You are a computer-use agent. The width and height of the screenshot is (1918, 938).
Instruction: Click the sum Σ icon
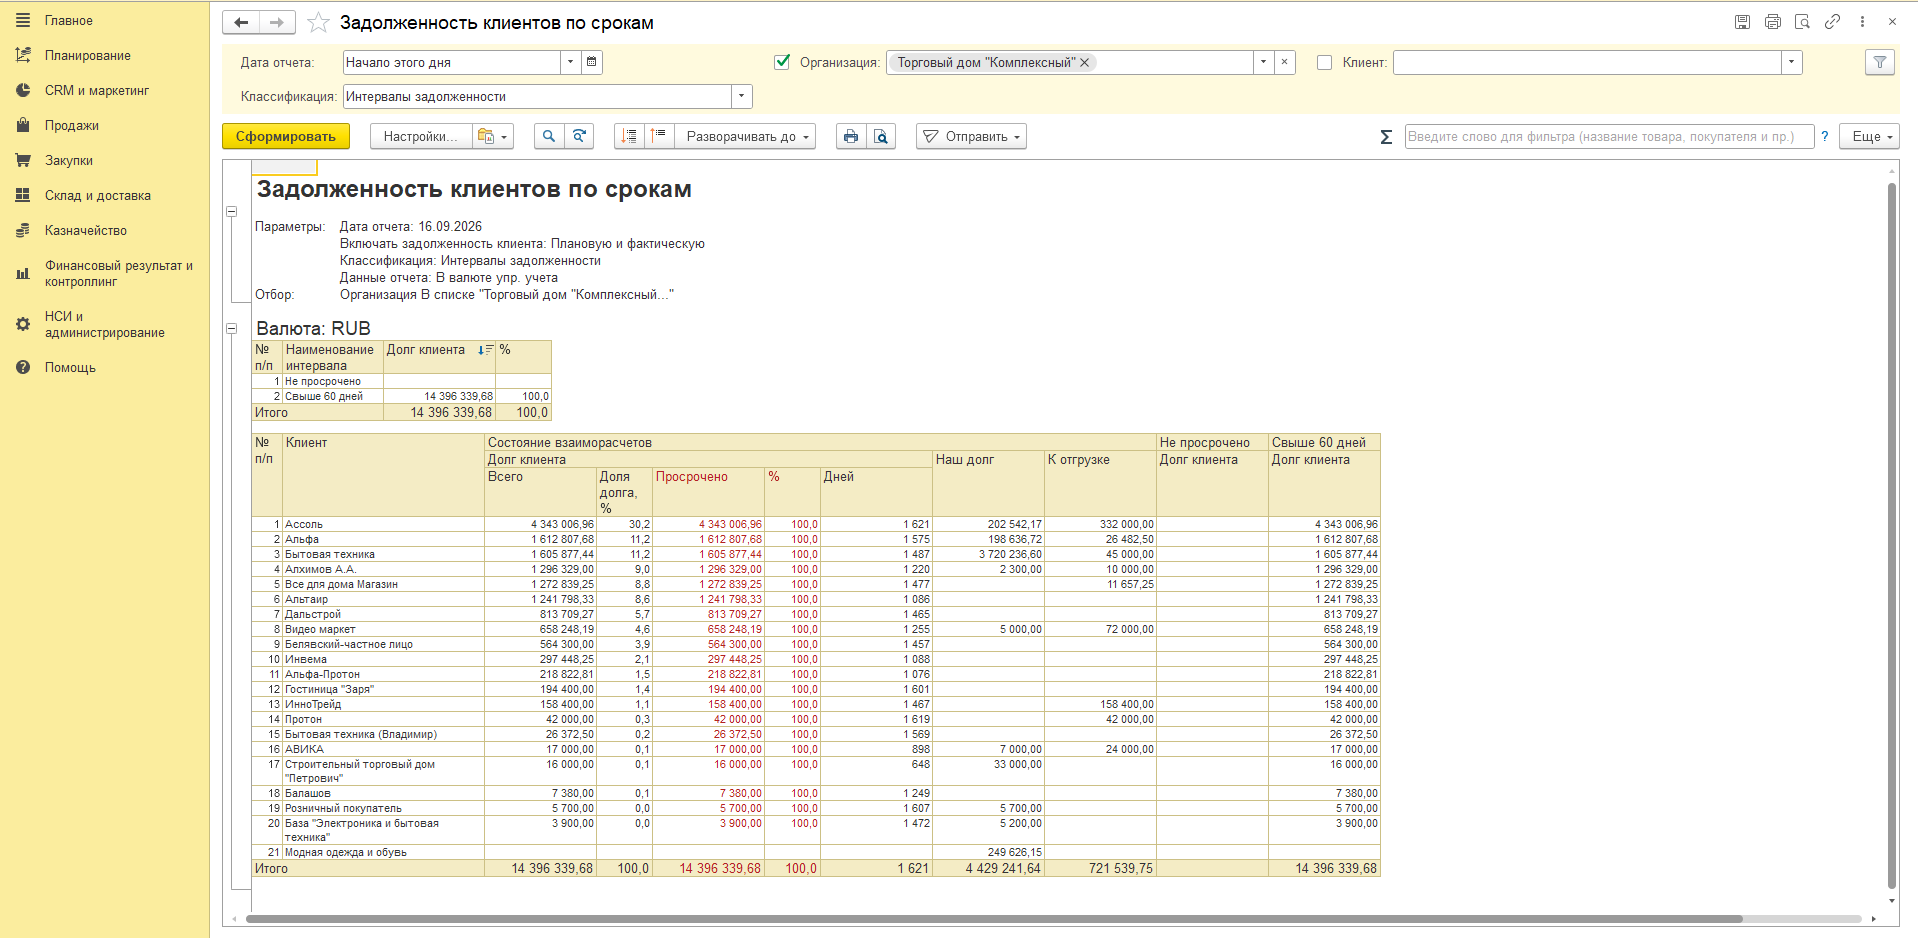point(1386,137)
